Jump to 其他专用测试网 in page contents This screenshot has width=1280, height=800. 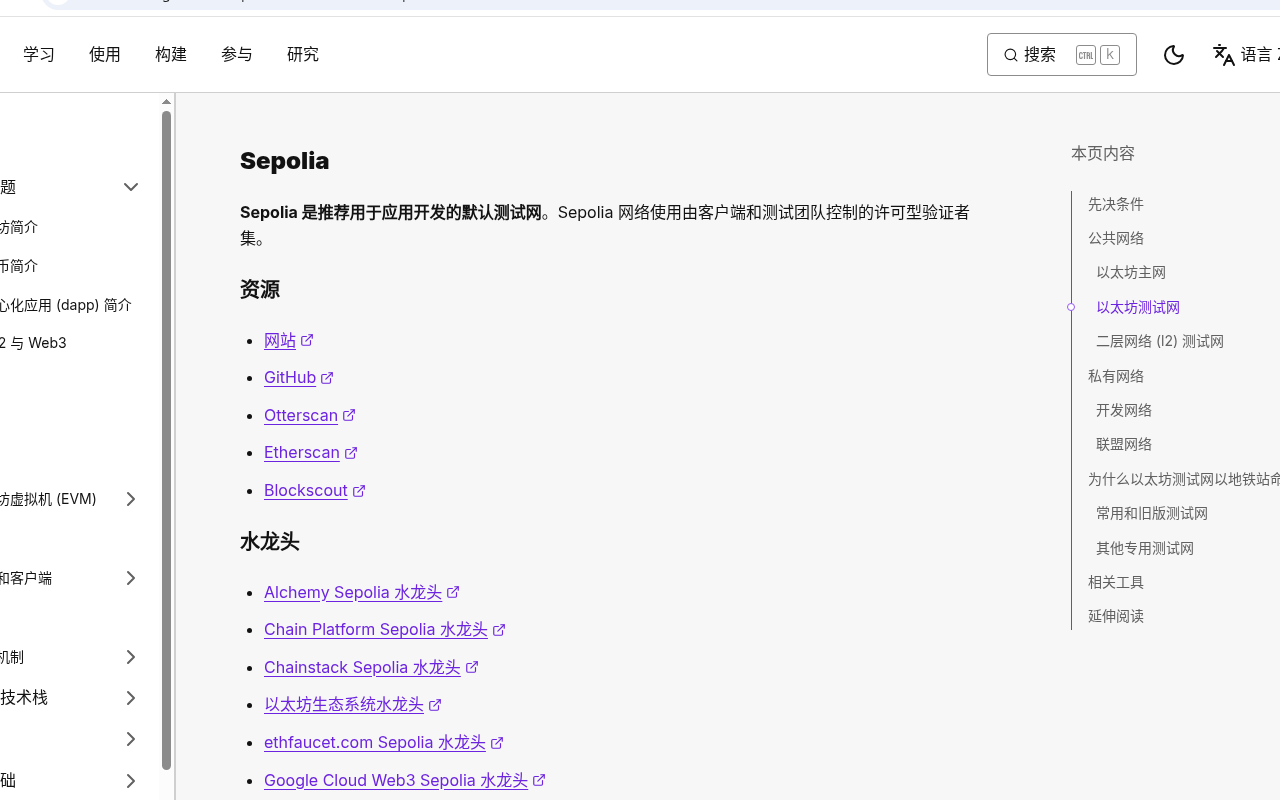click(x=1145, y=548)
